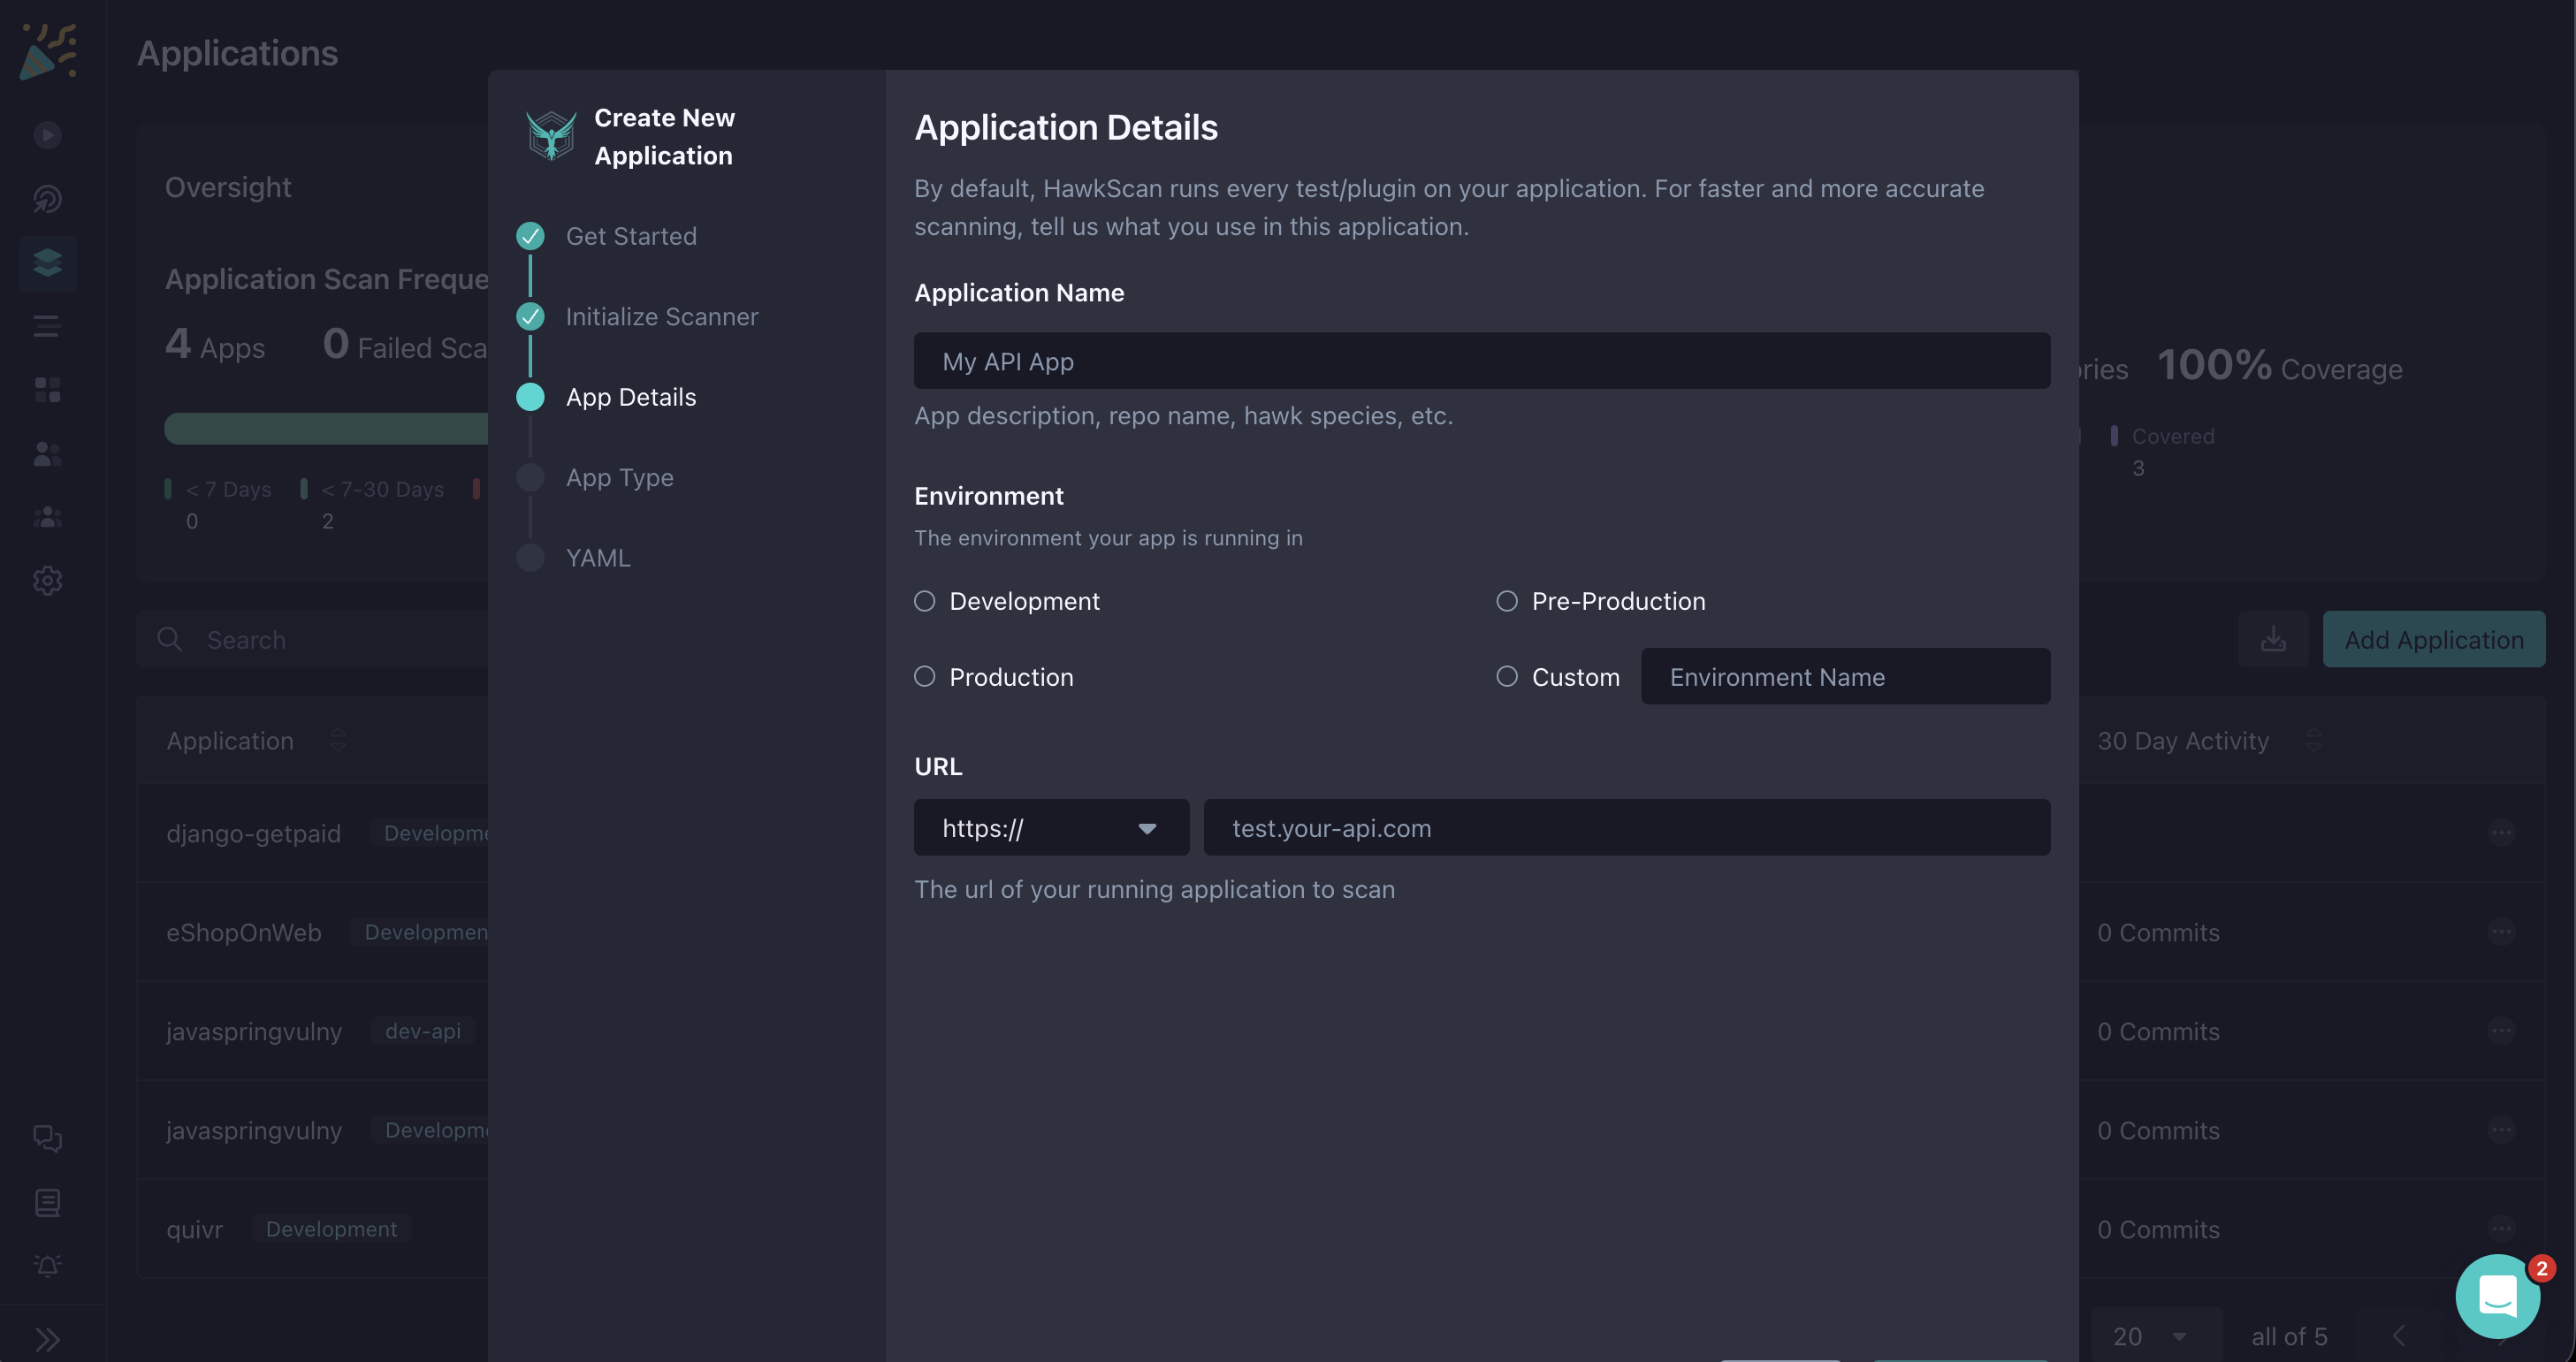Sort the Application column
Viewport: 2576px width, 1362px height.
339,741
